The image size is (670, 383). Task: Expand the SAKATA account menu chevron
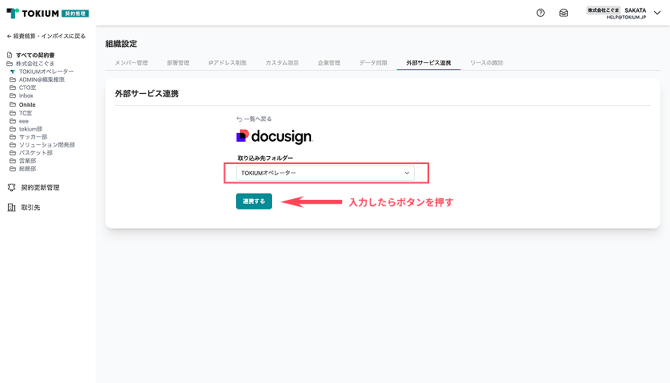tap(657, 13)
